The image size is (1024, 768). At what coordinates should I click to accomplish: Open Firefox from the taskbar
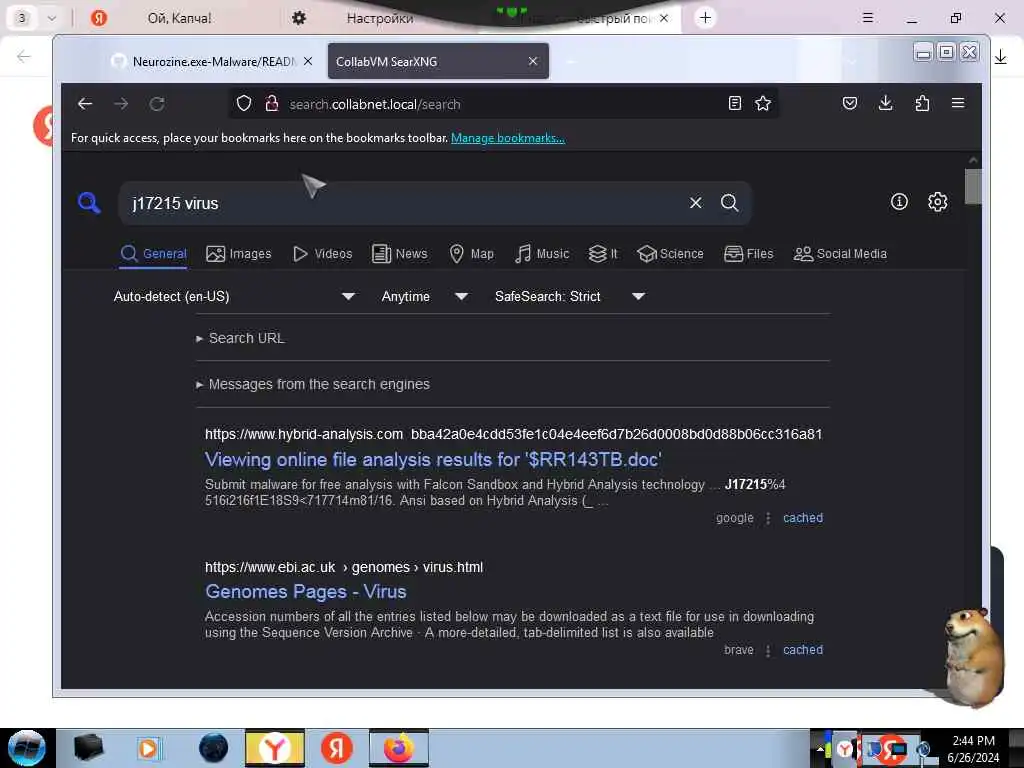(398, 748)
